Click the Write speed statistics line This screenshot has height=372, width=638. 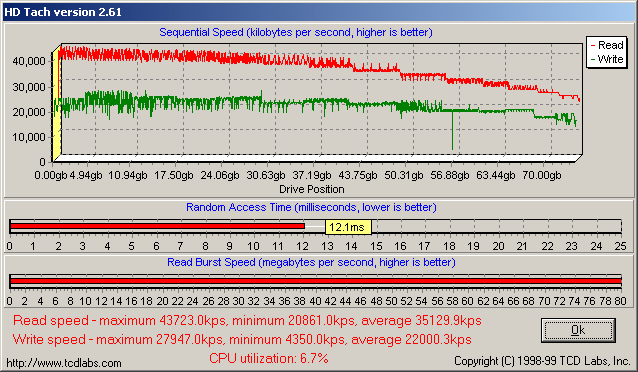[x=242, y=339]
